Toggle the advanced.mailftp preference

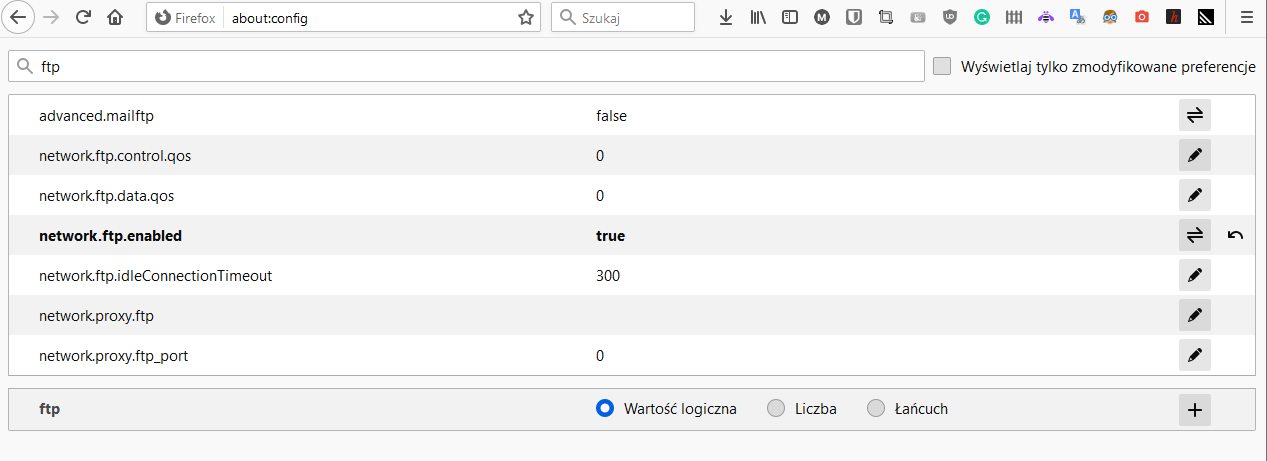tap(1195, 115)
